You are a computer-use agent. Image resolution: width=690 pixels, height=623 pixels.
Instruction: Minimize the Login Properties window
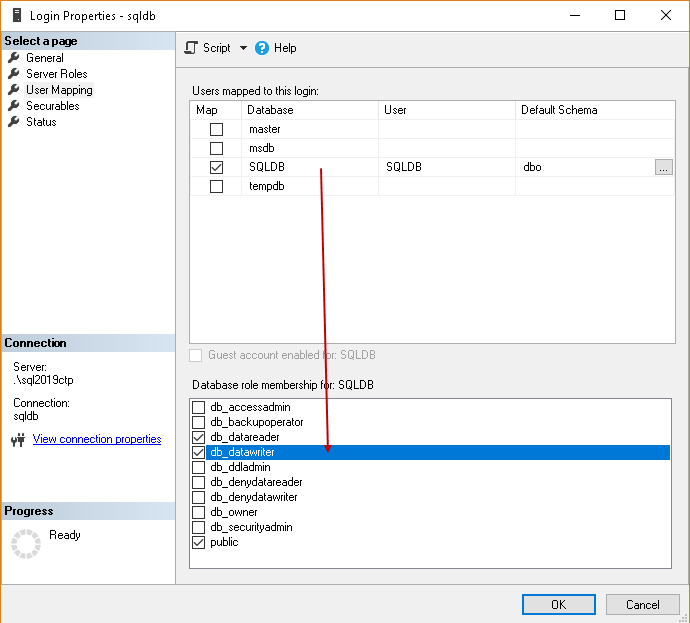click(x=575, y=15)
